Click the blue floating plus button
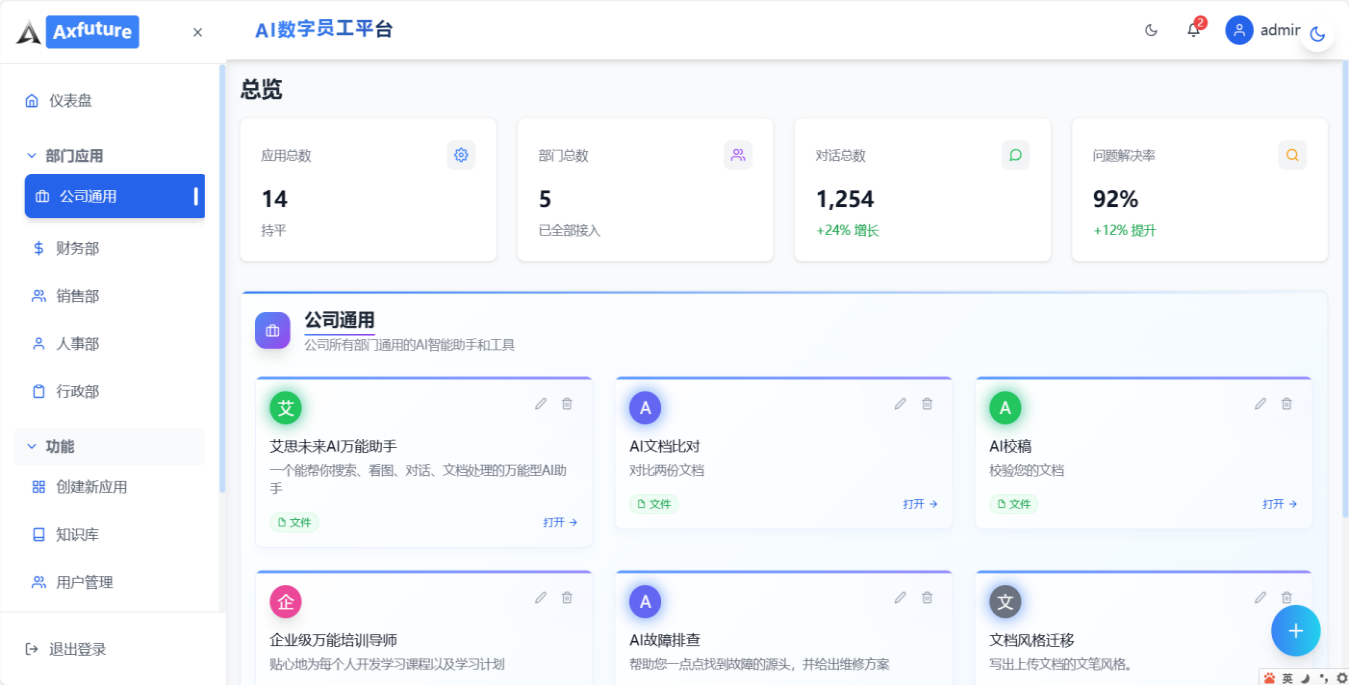 point(1295,630)
